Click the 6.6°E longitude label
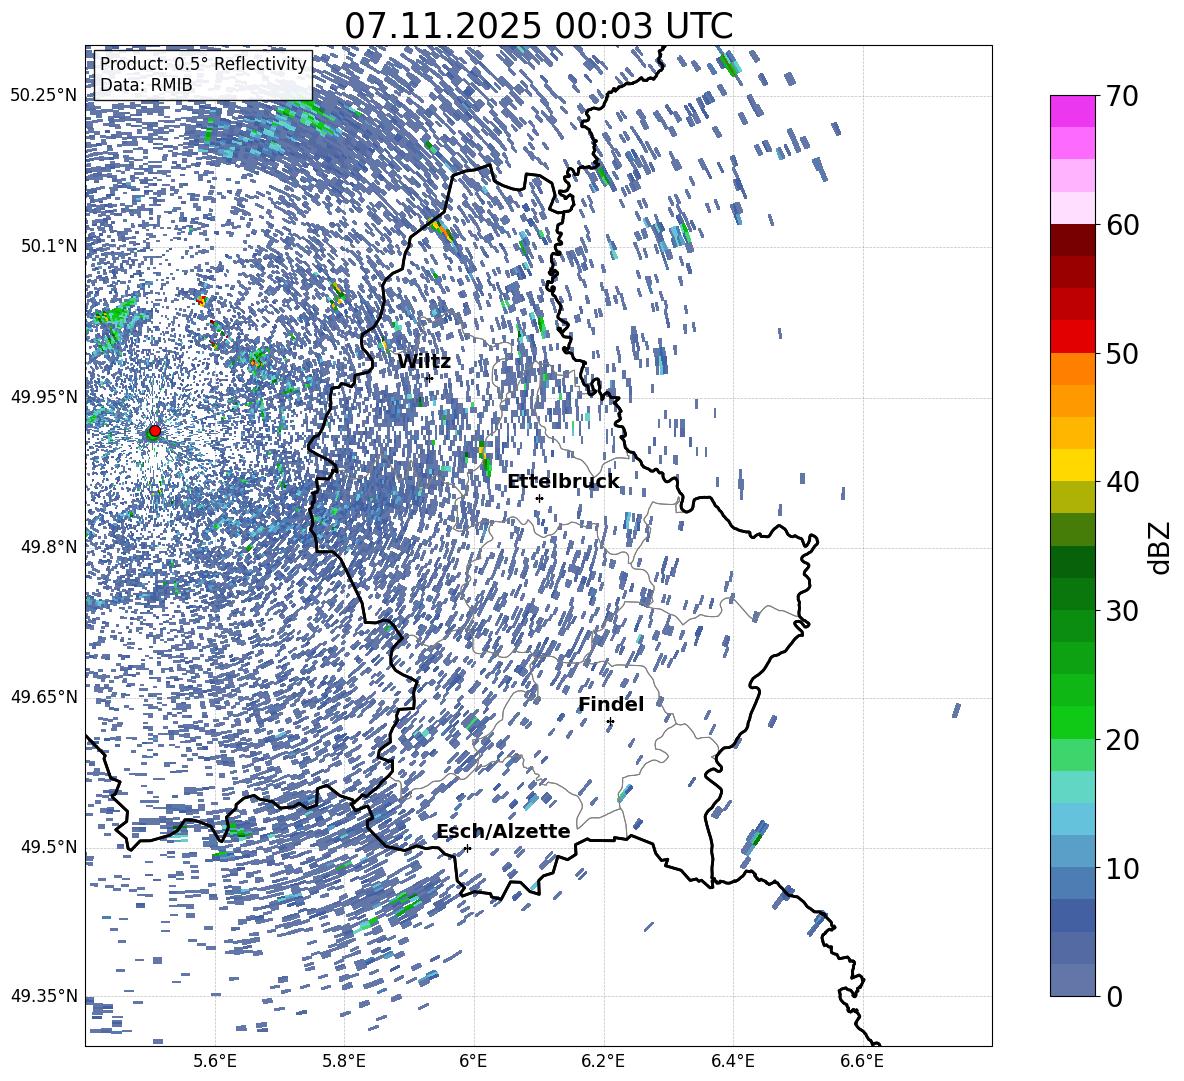 point(862,1061)
